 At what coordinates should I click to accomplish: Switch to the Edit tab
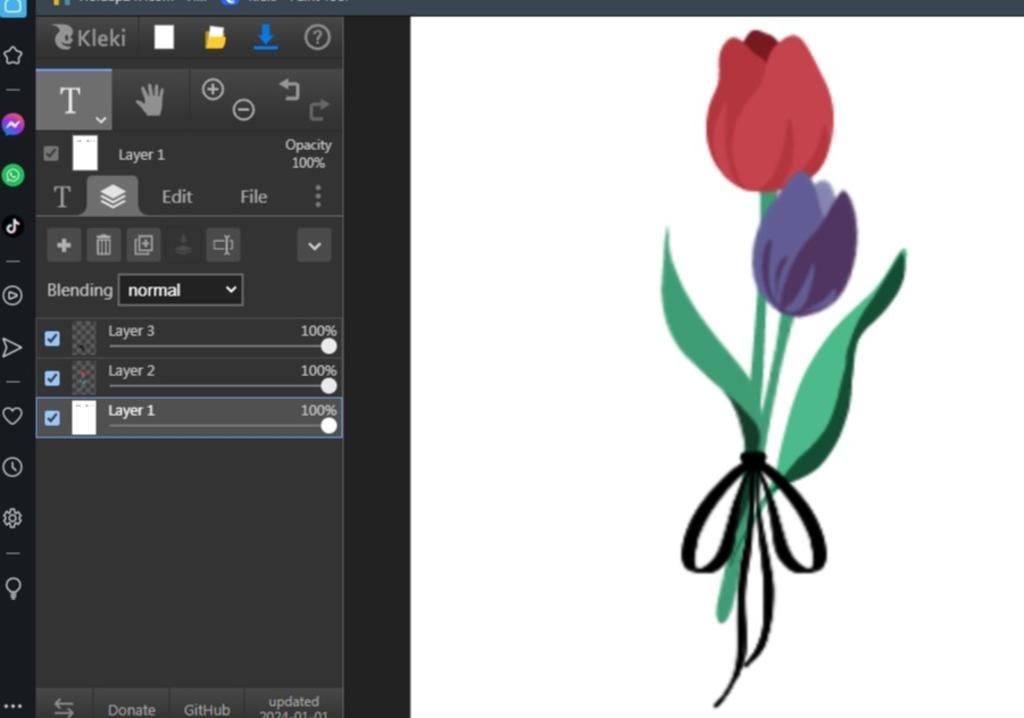click(x=177, y=196)
